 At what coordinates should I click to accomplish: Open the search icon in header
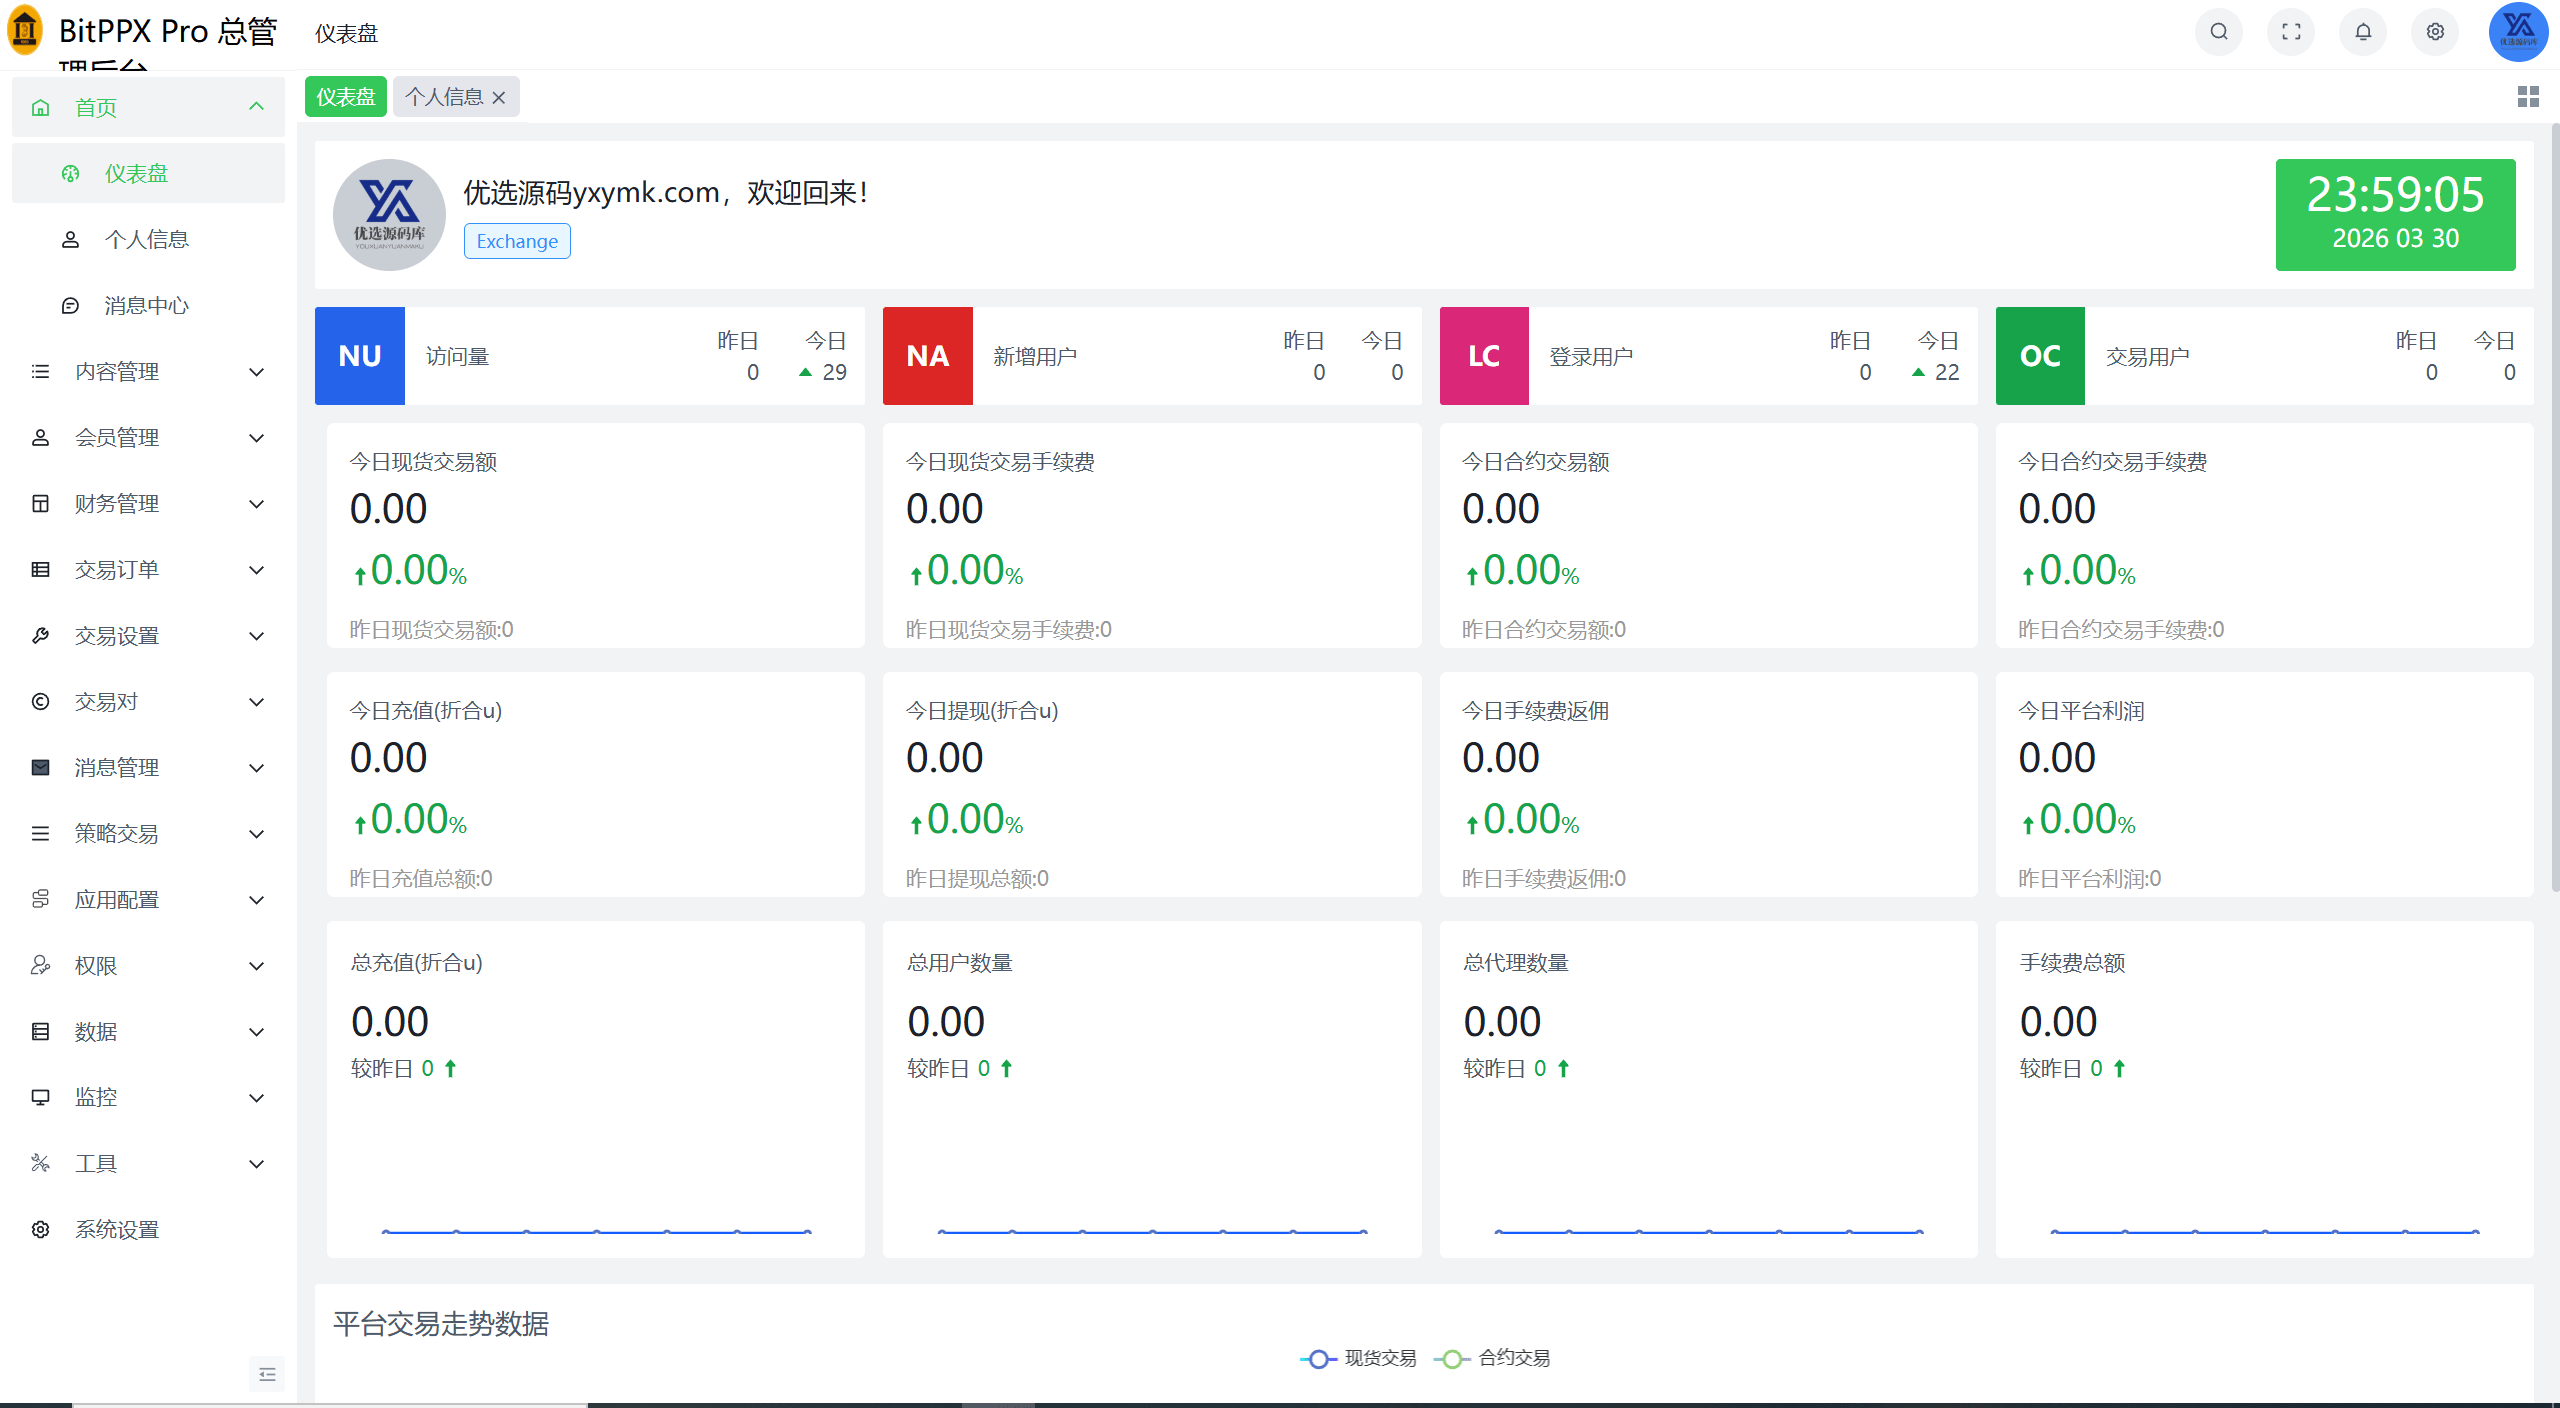coord(2218,32)
